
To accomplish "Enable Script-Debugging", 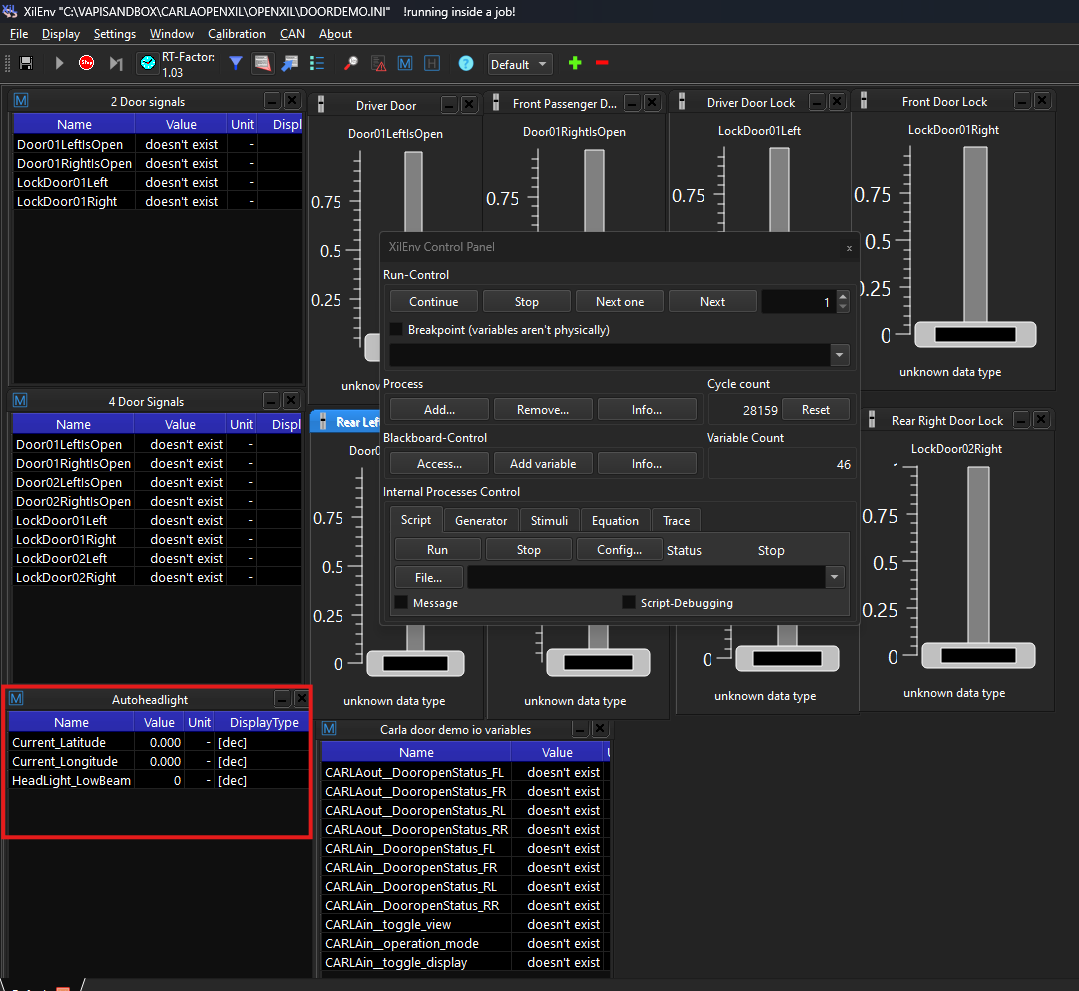I will (629, 602).
